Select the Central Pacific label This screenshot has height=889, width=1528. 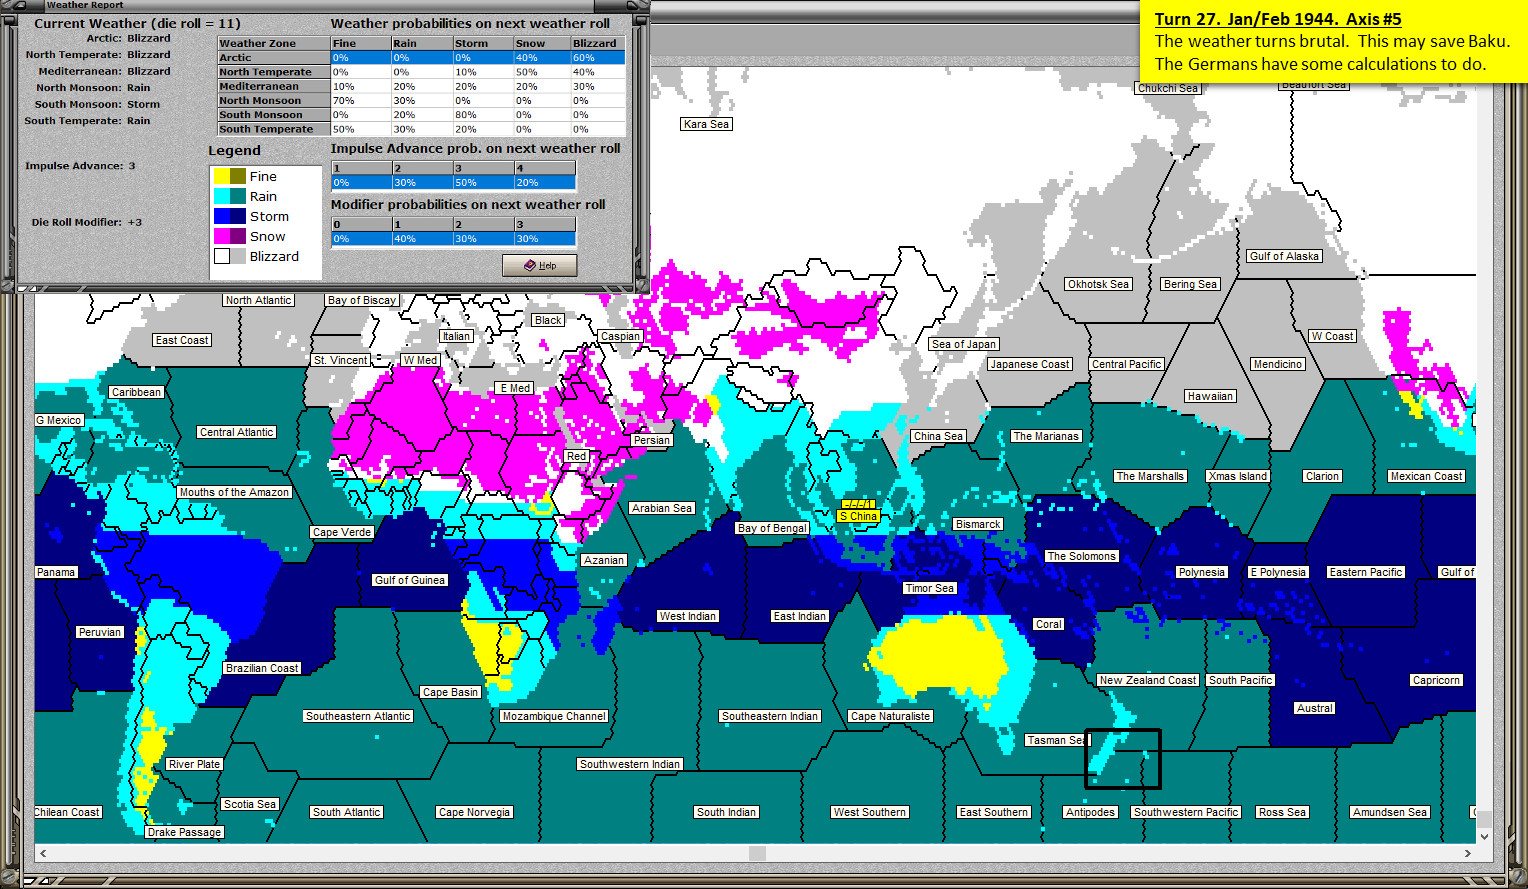pyautogui.click(x=1126, y=364)
